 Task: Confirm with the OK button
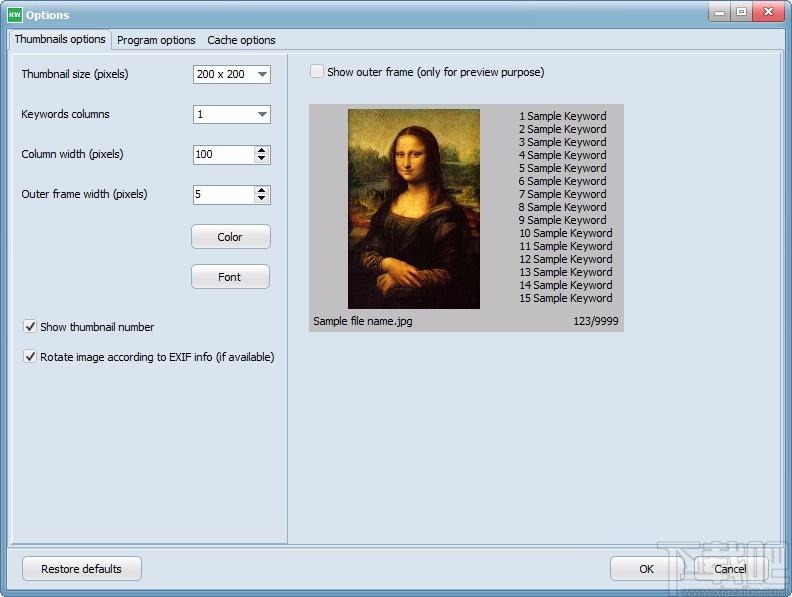pyautogui.click(x=646, y=569)
